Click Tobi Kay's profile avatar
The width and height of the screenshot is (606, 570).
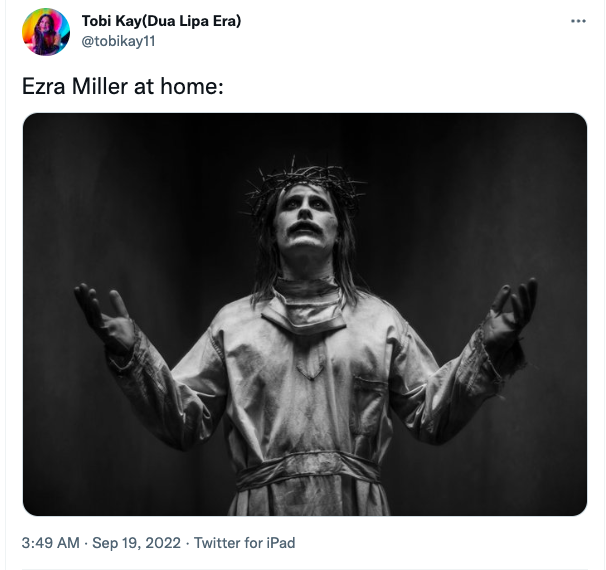pos(46,32)
